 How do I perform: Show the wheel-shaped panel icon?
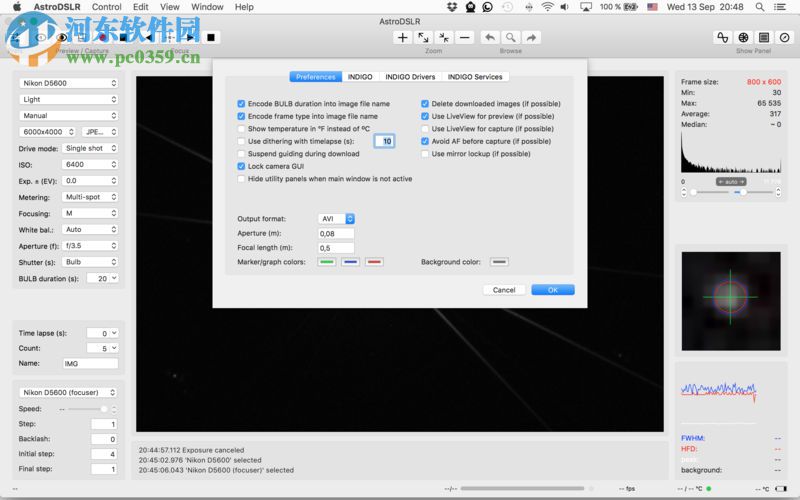[743, 37]
